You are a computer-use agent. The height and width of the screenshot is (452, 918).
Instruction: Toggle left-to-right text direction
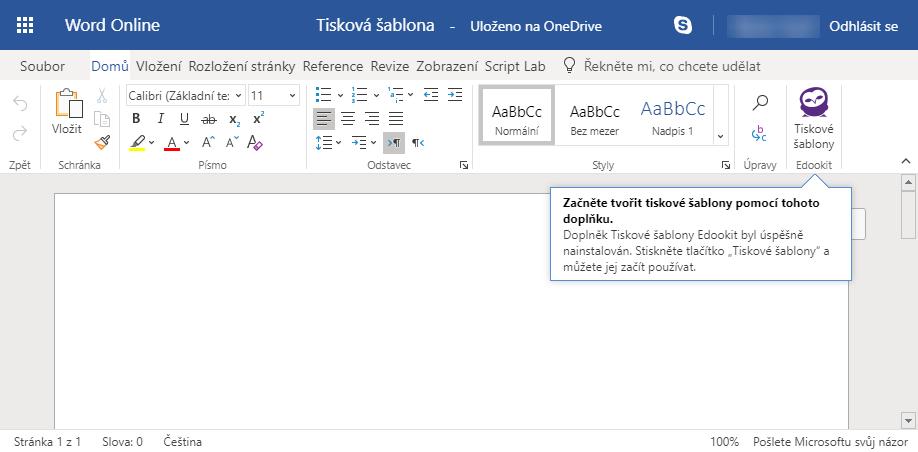pyautogui.click(x=394, y=143)
